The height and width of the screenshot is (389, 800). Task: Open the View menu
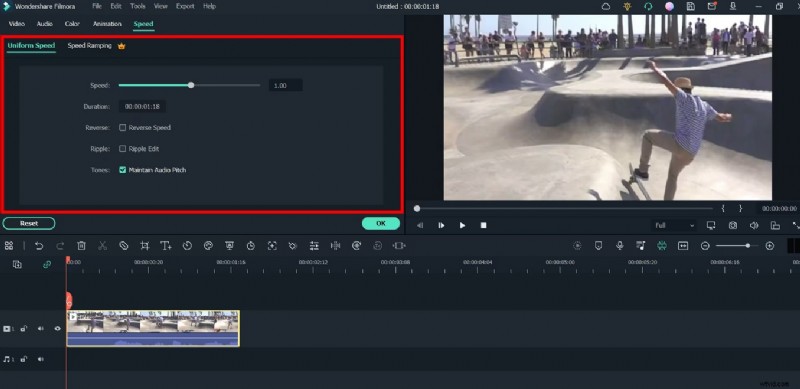[x=161, y=6]
